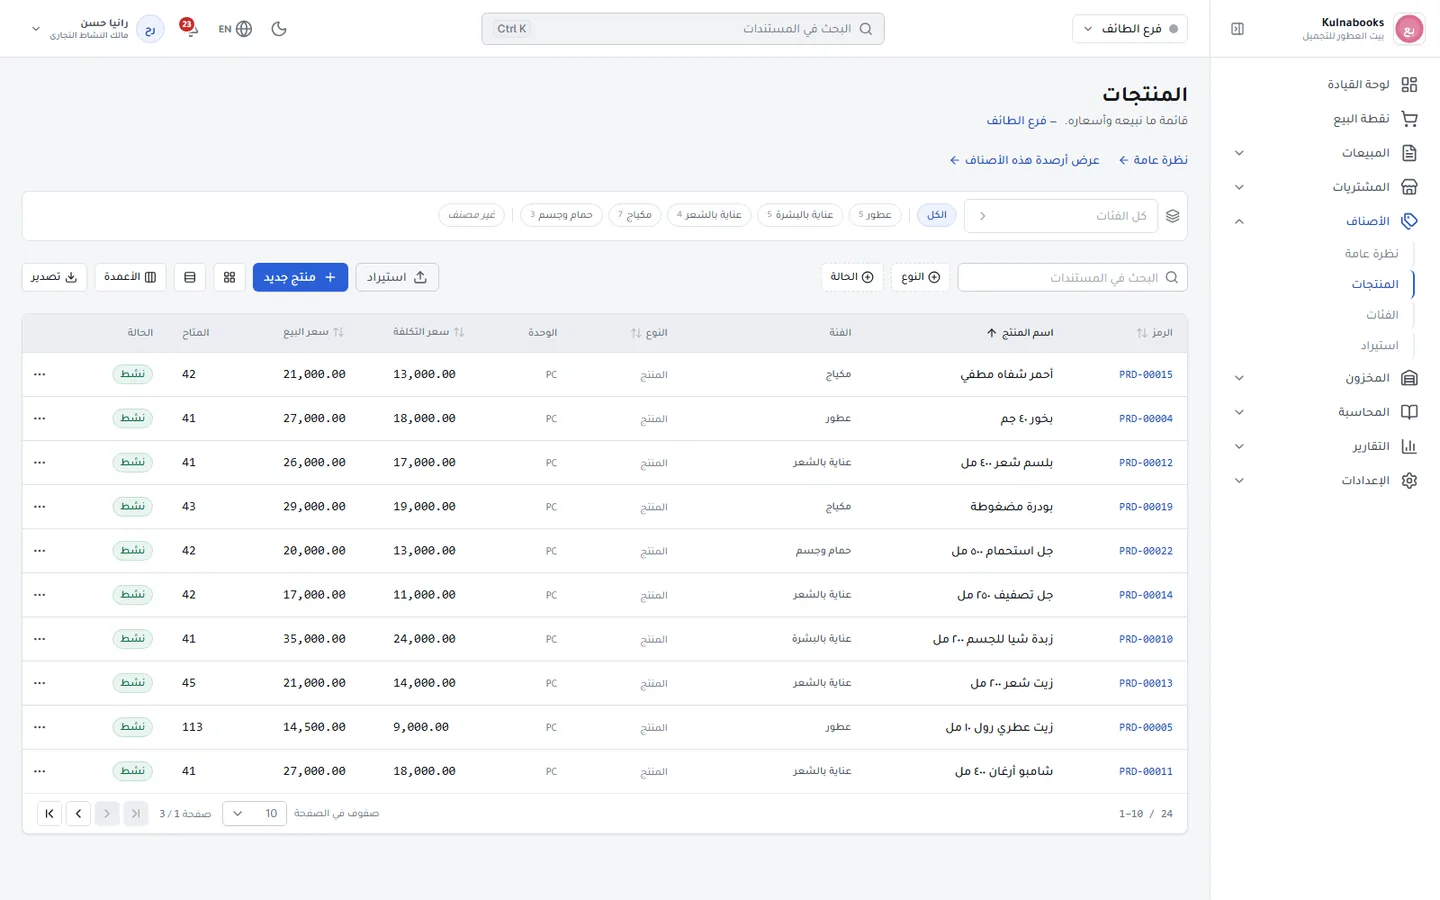Viewport: 1440px width, 900px height.
Task: Click the المشتريات store icon
Action: [1409, 187]
